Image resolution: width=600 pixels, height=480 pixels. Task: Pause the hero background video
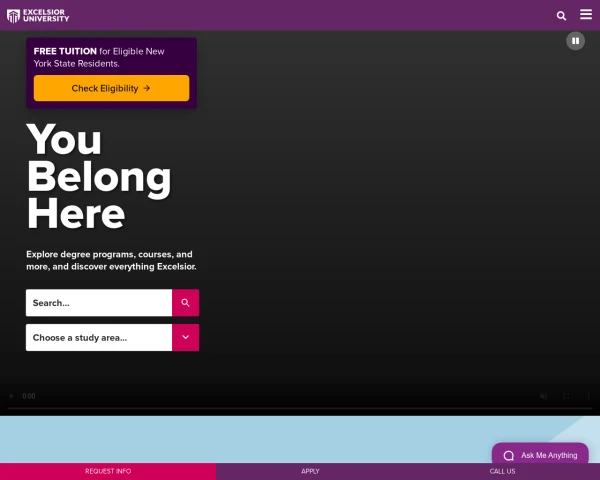(575, 41)
